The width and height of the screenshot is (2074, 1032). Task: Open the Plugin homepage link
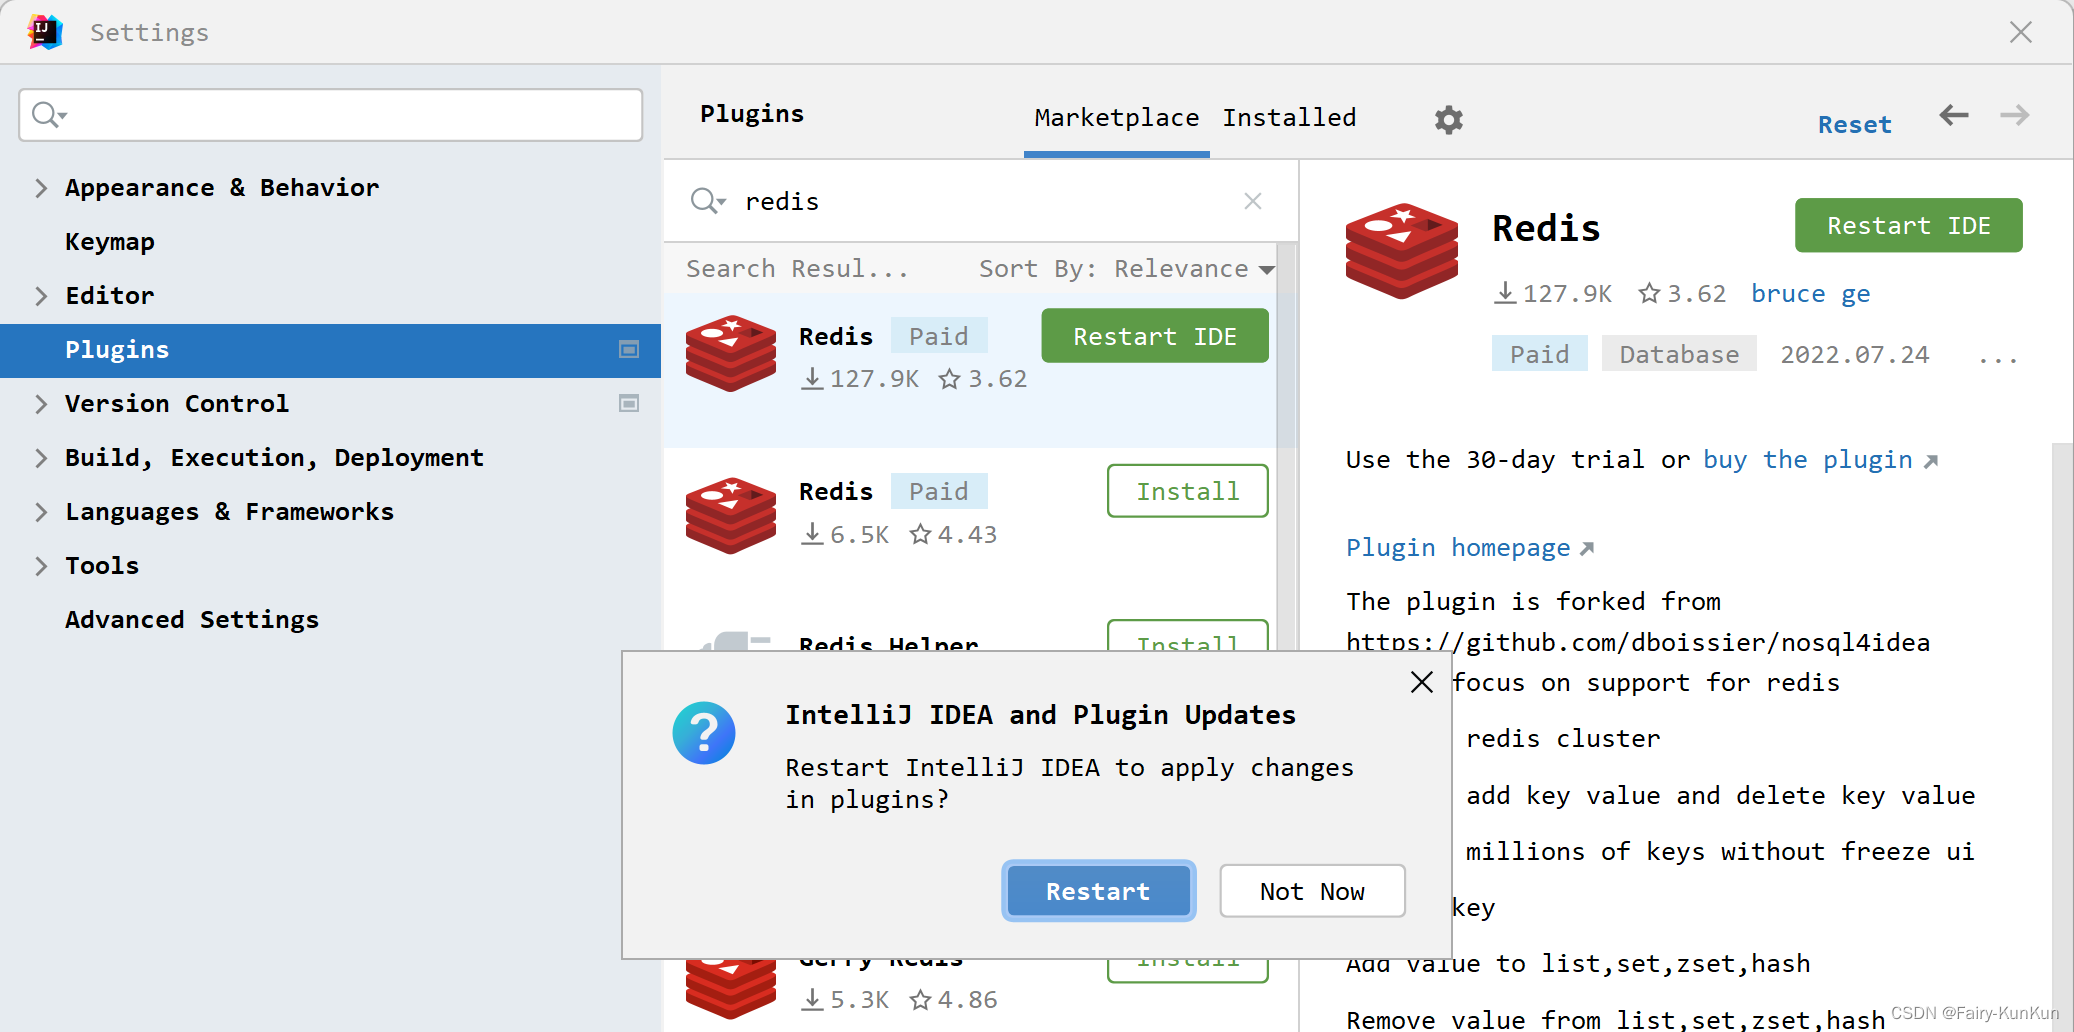click(1470, 548)
